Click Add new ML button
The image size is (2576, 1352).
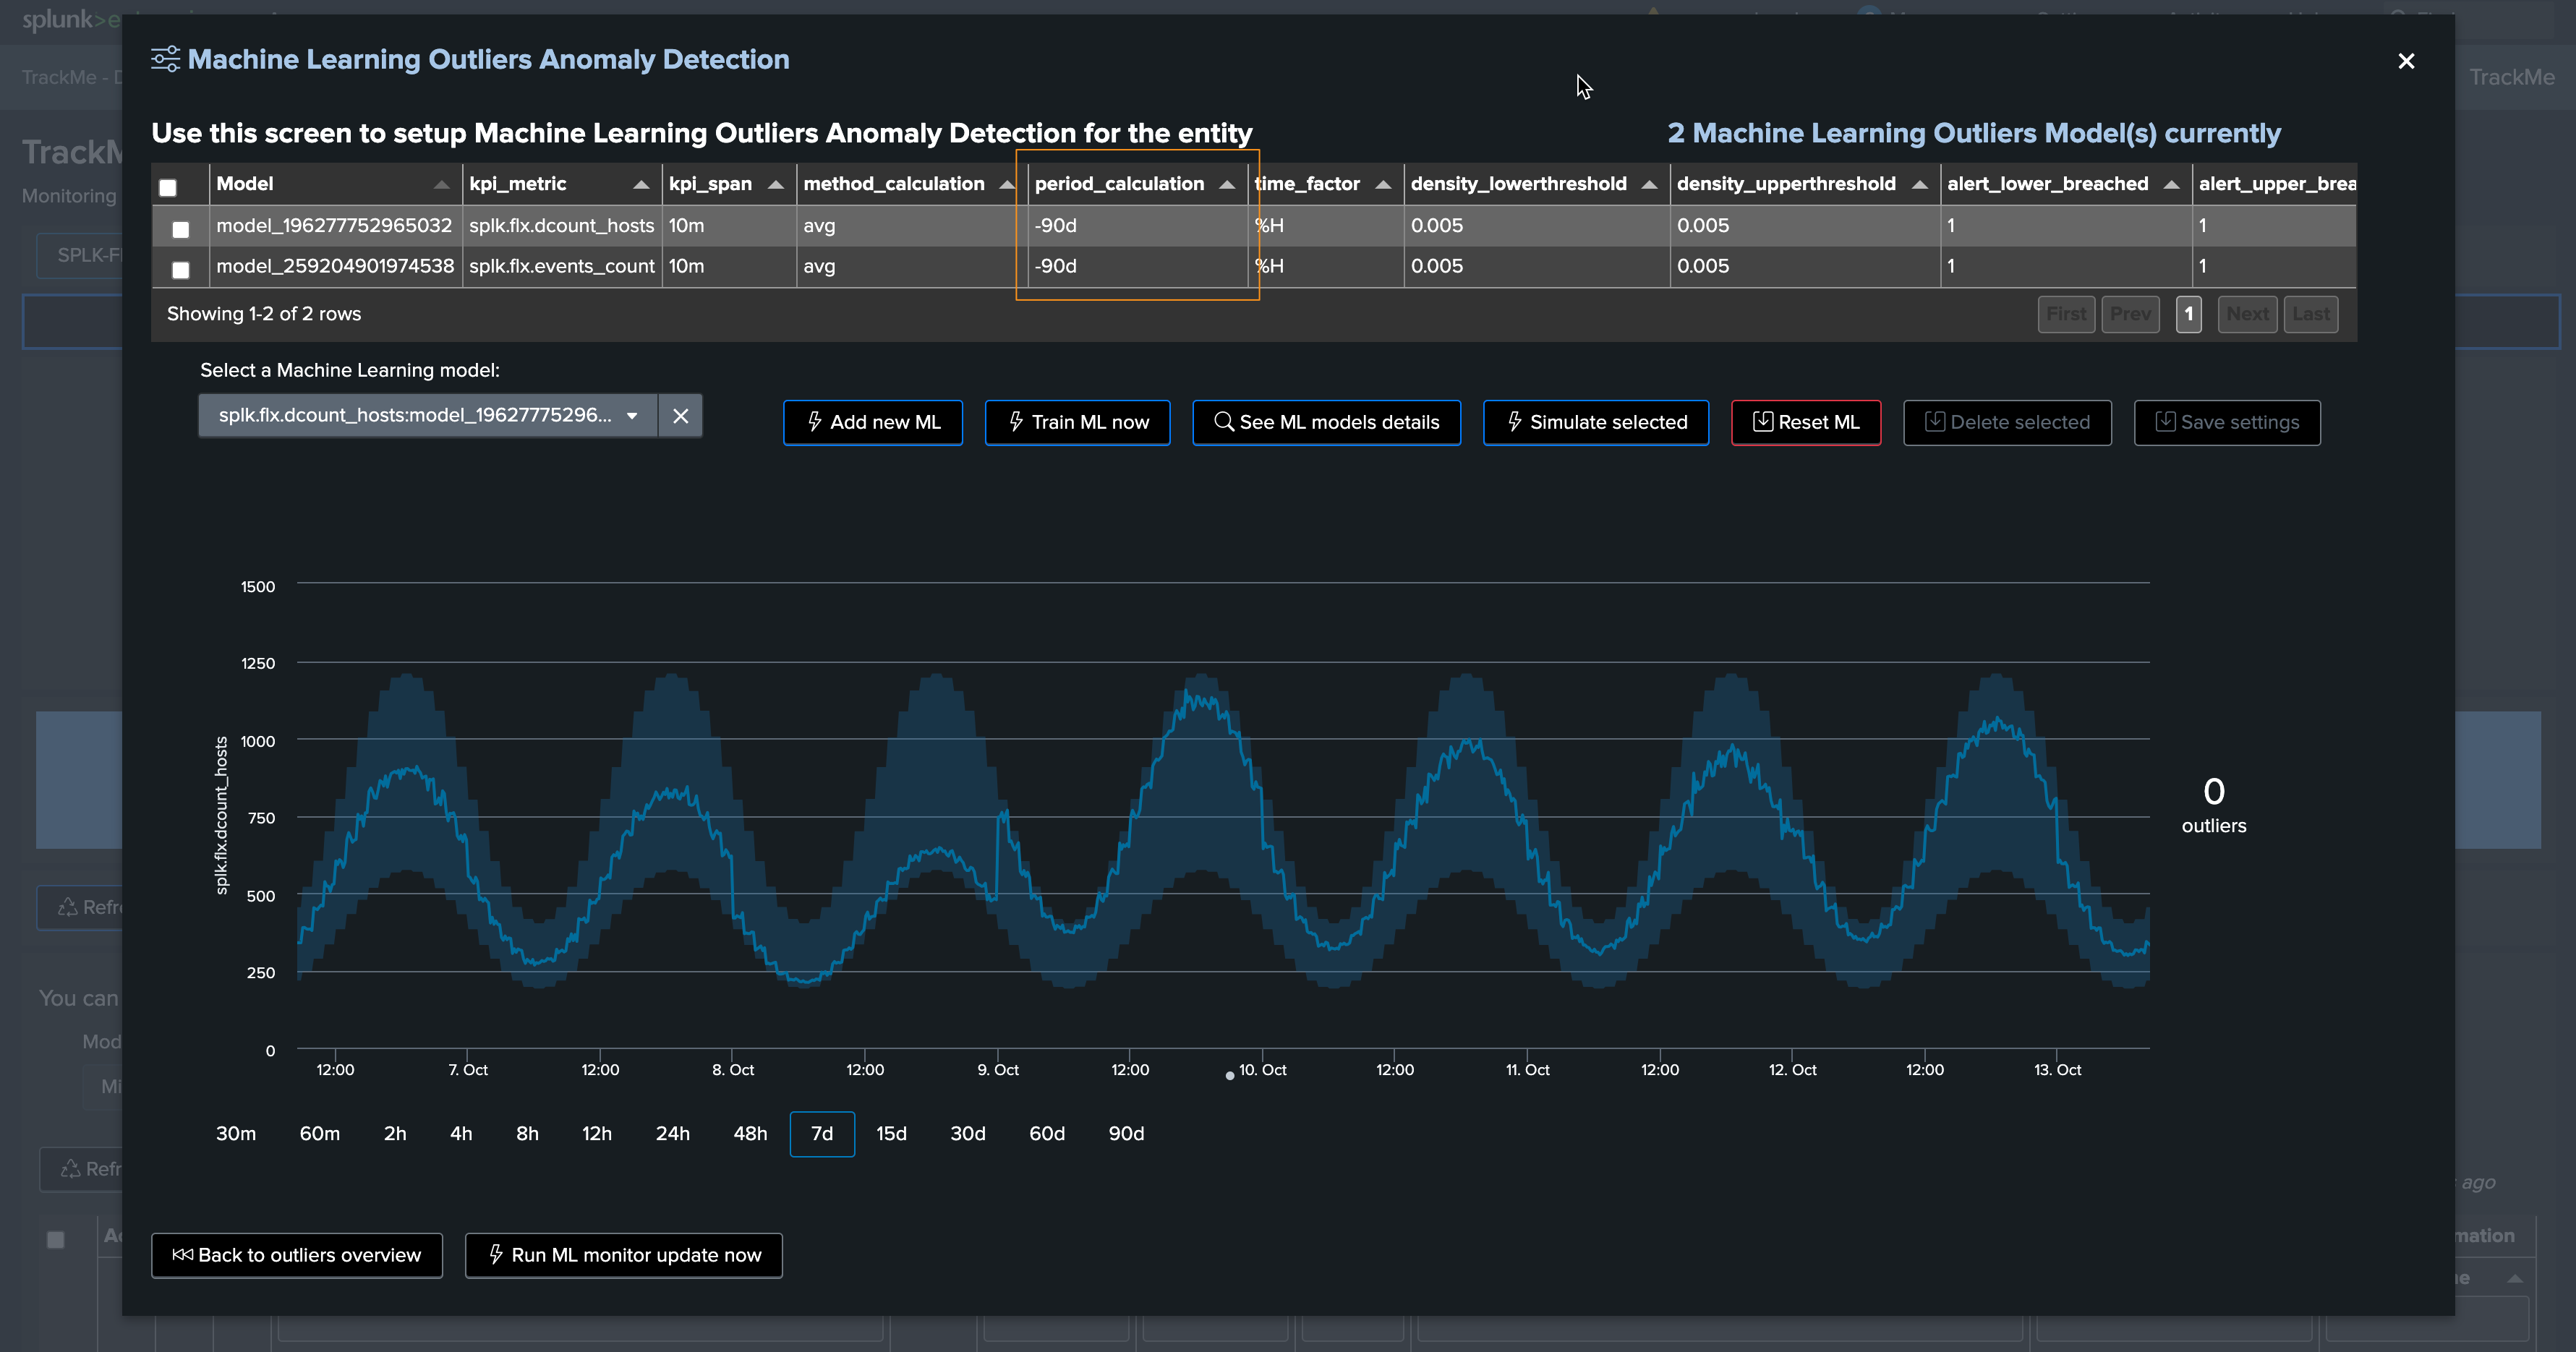[873, 422]
